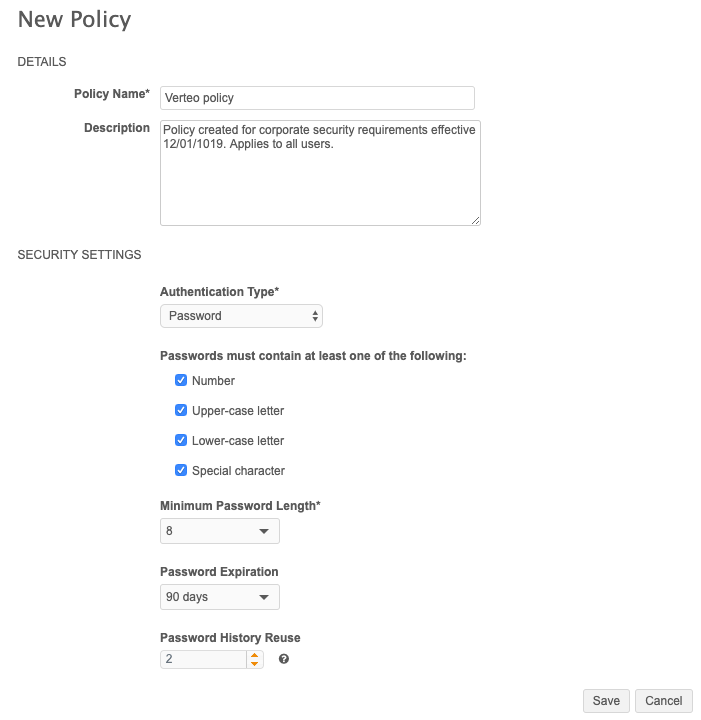Open the Password History Reuse help icon

pyautogui.click(x=284, y=659)
